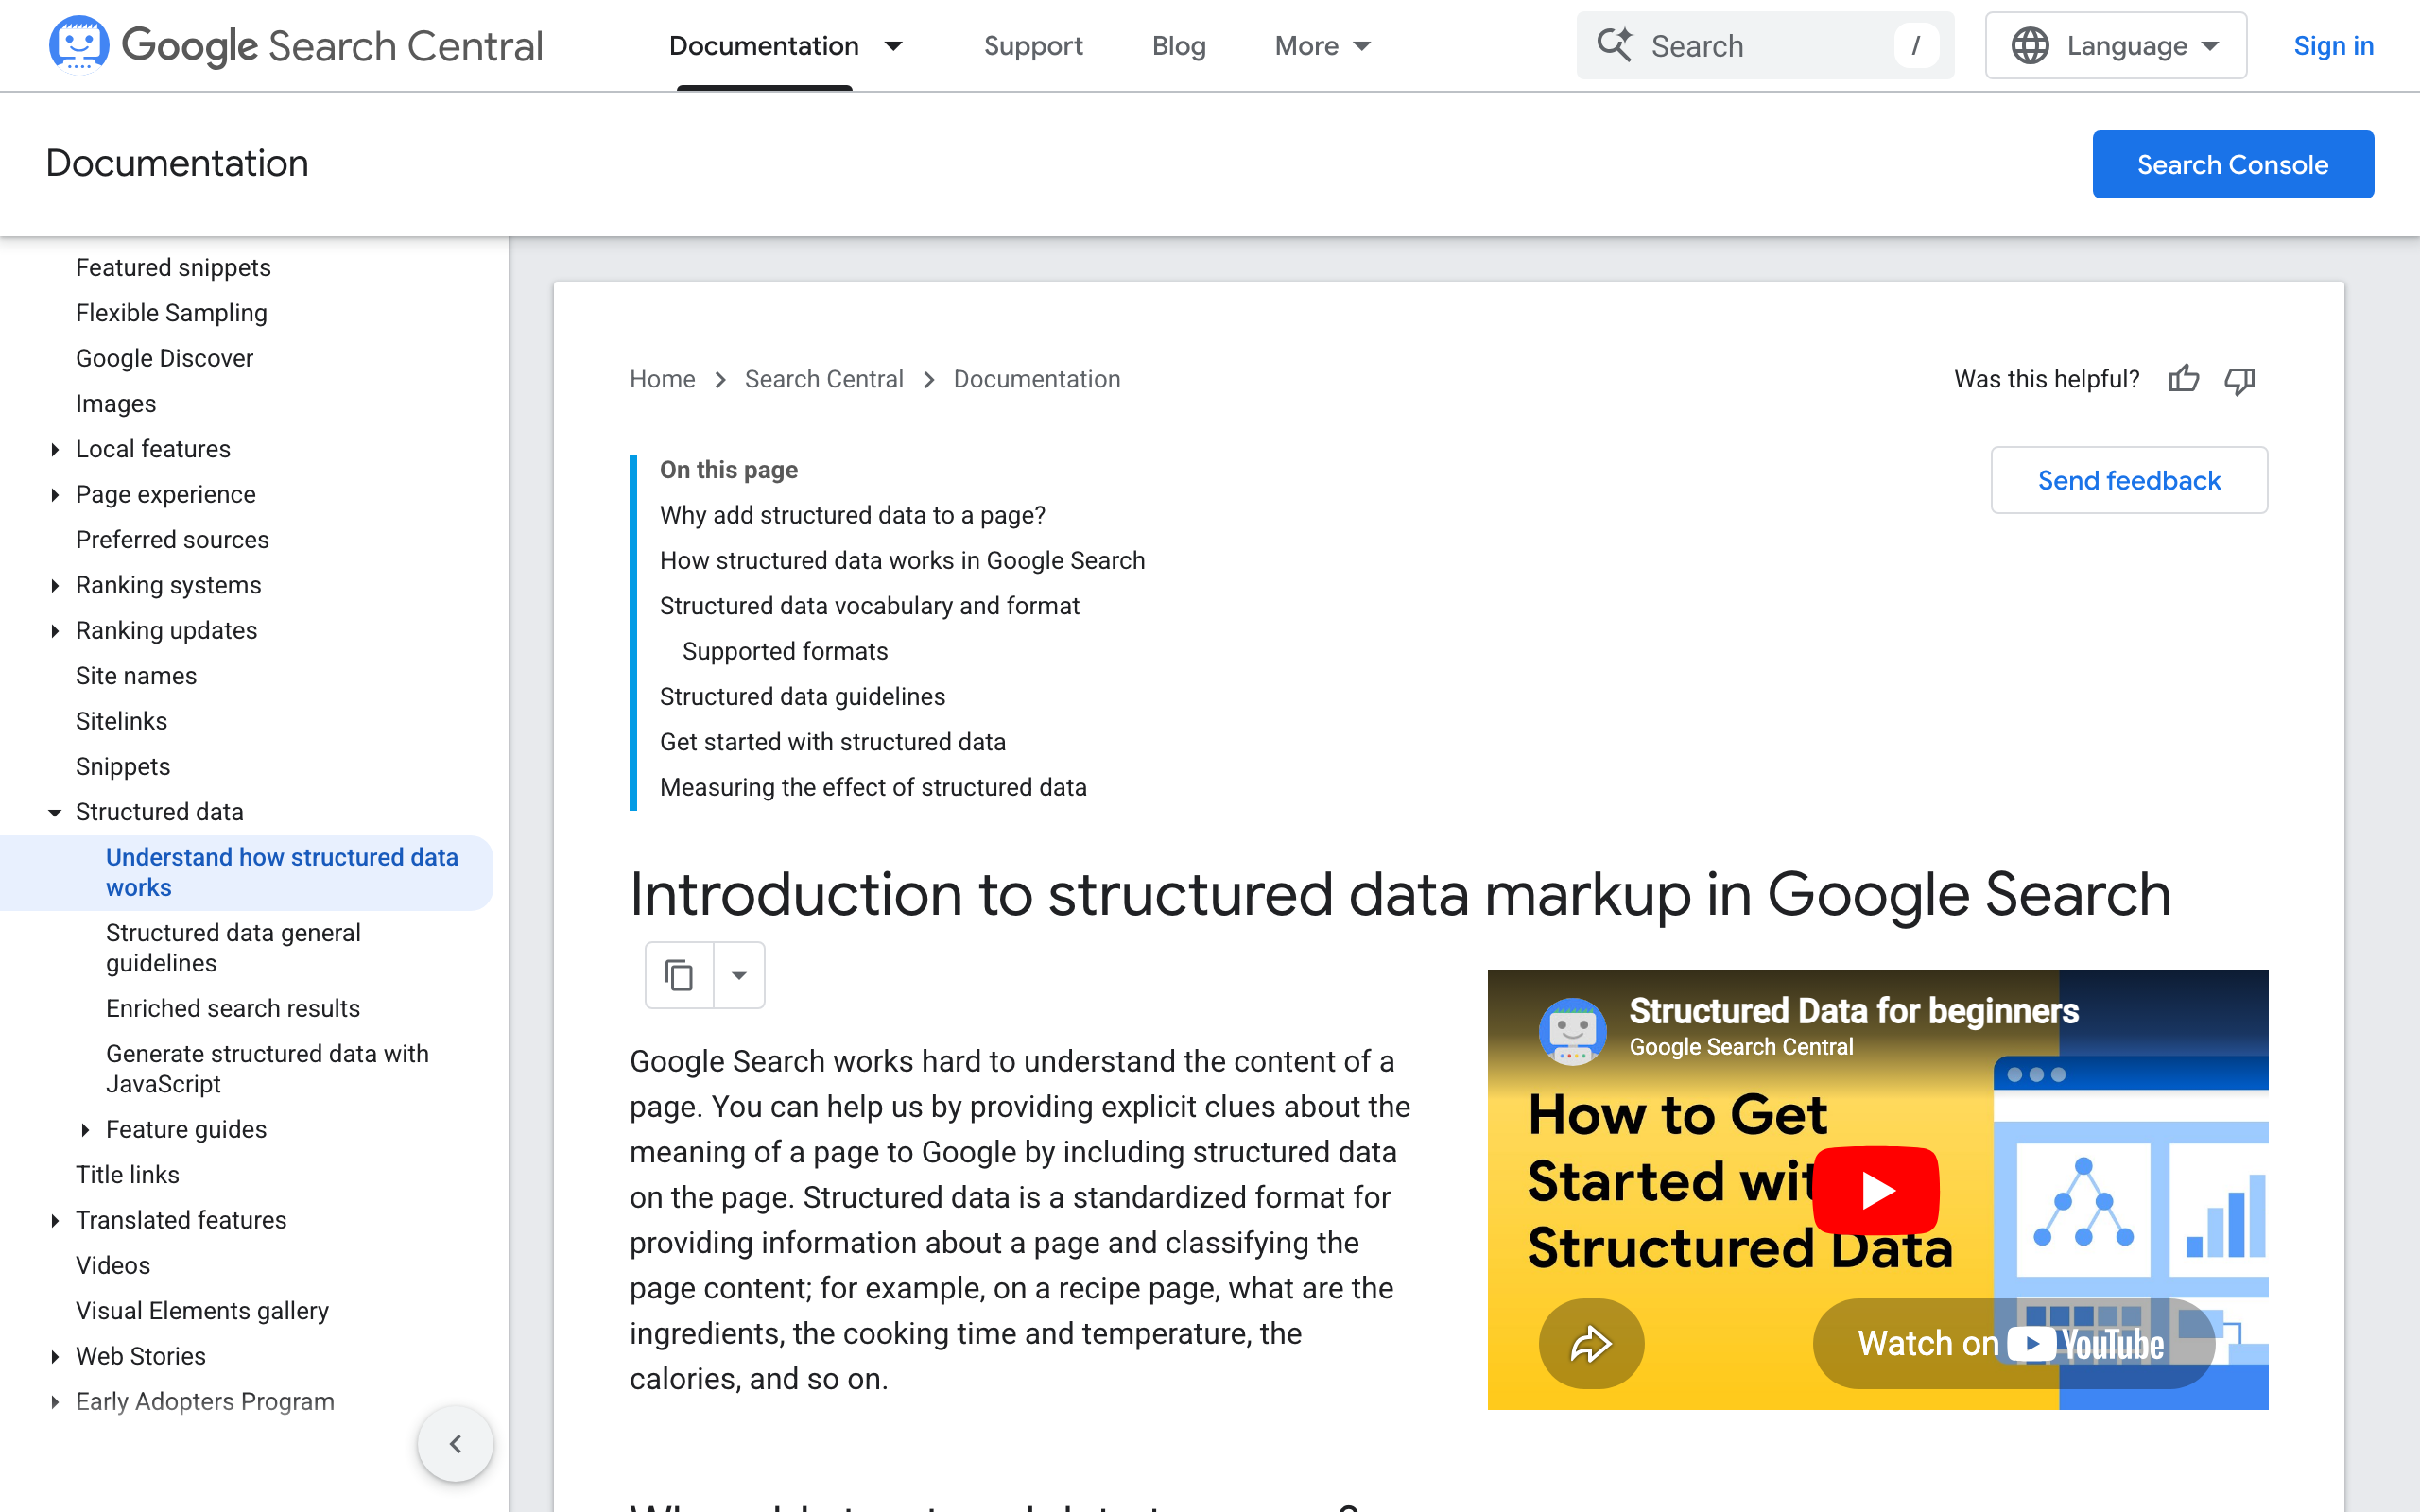Viewport: 2420px width, 1512px height.
Task: Play the YouTube video
Action: (1876, 1190)
